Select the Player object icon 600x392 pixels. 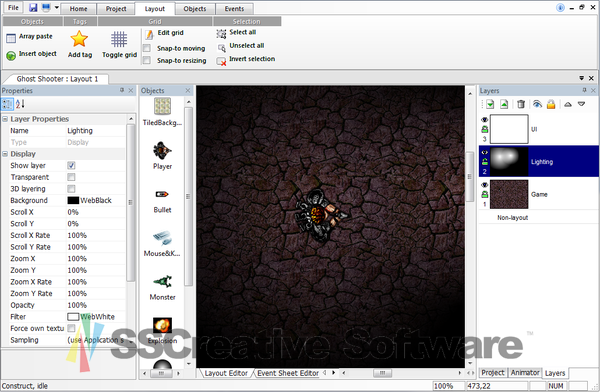pyautogui.click(x=162, y=150)
